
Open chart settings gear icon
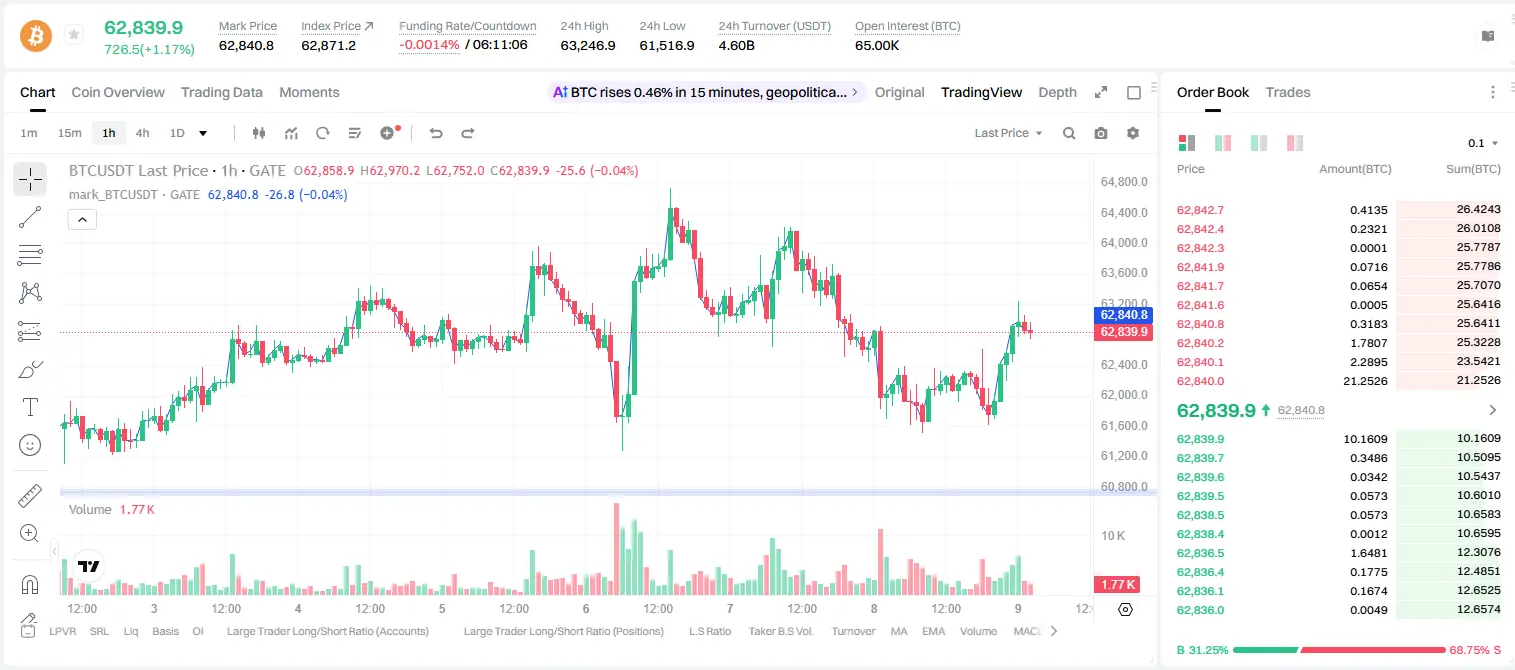click(1133, 133)
